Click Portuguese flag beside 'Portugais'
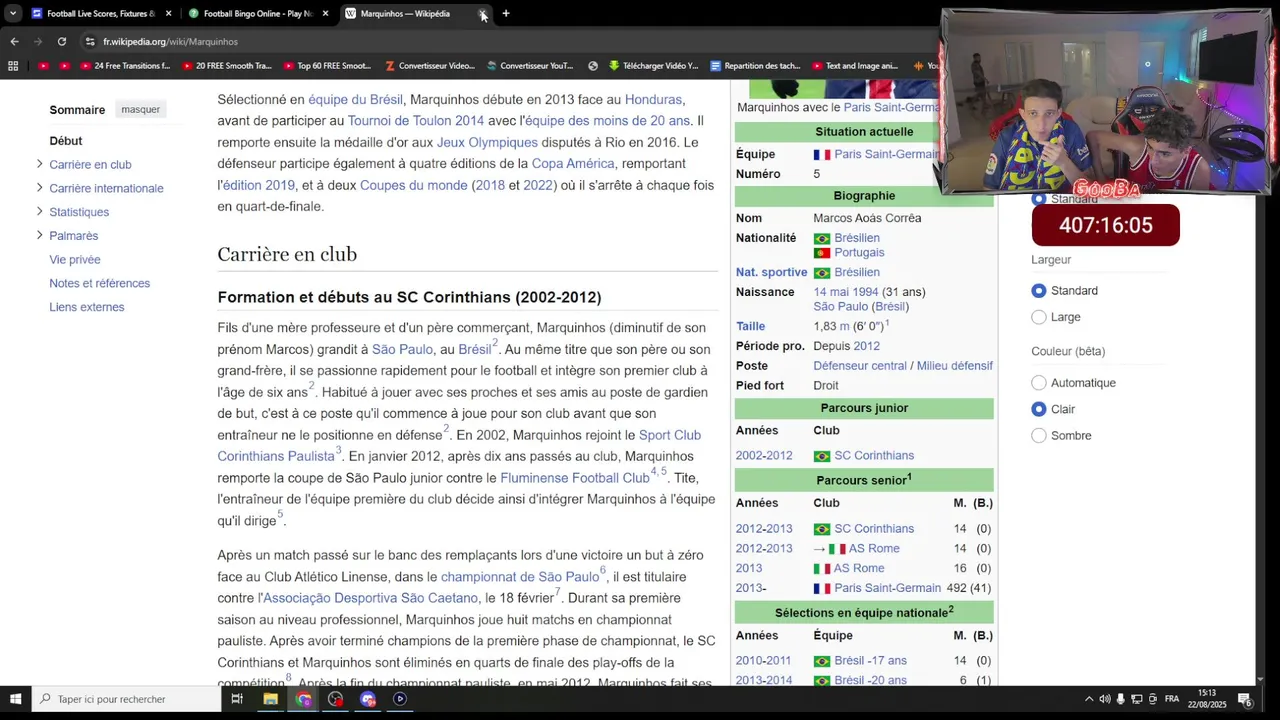Image resolution: width=1280 pixels, height=720 pixels. (822, 253)
